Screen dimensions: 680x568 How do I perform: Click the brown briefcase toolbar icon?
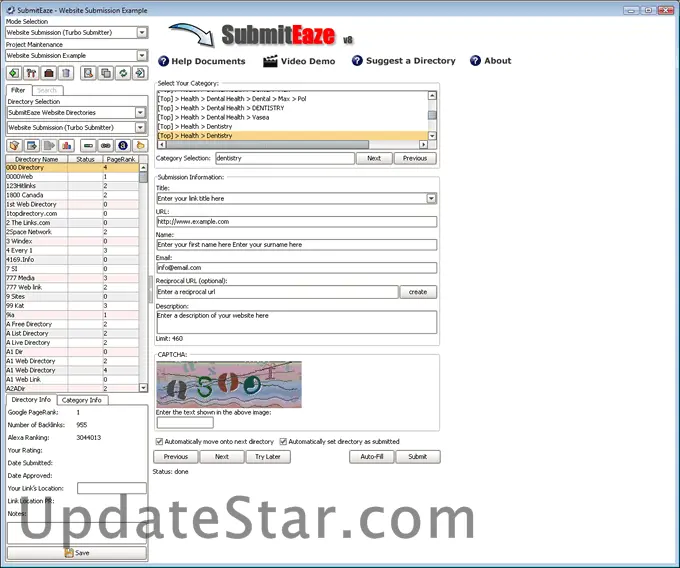[49, 73]
